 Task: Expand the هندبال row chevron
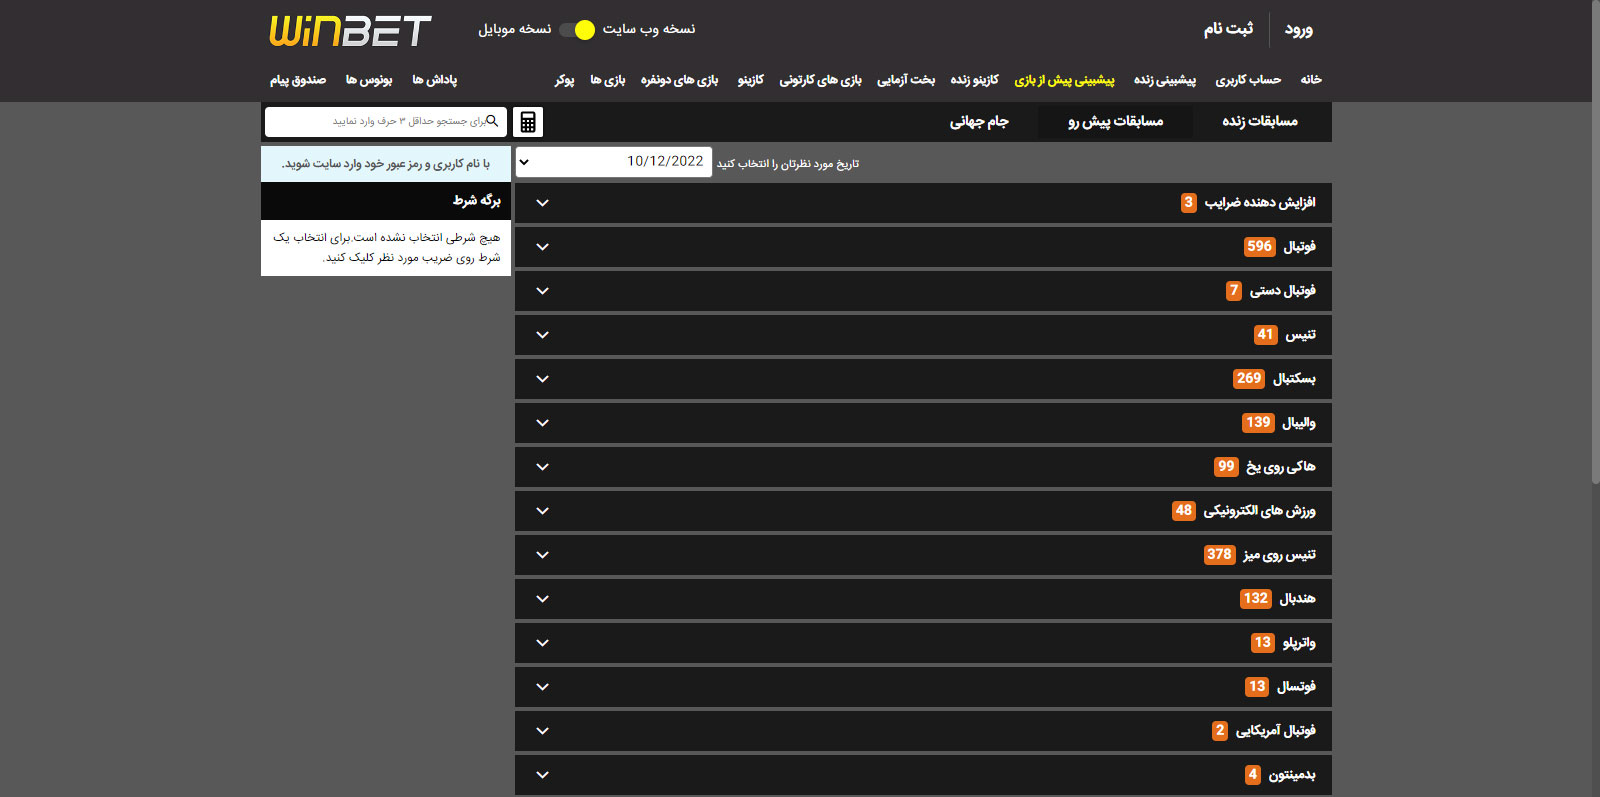(x=542, y=599)
